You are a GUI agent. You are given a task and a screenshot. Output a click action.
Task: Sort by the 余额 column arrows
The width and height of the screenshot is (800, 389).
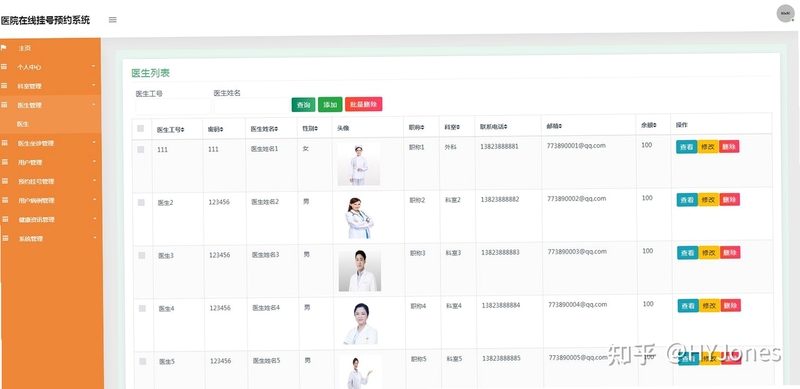tap(655, 125)
